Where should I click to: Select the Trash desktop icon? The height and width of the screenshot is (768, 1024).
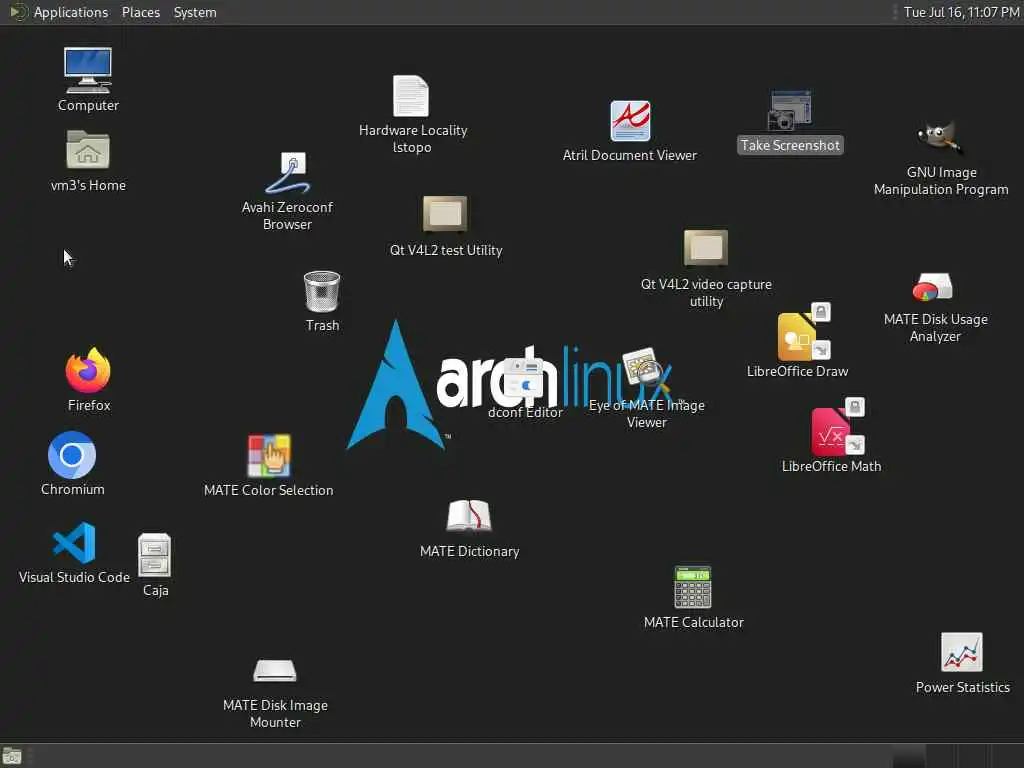click(322, 291)
